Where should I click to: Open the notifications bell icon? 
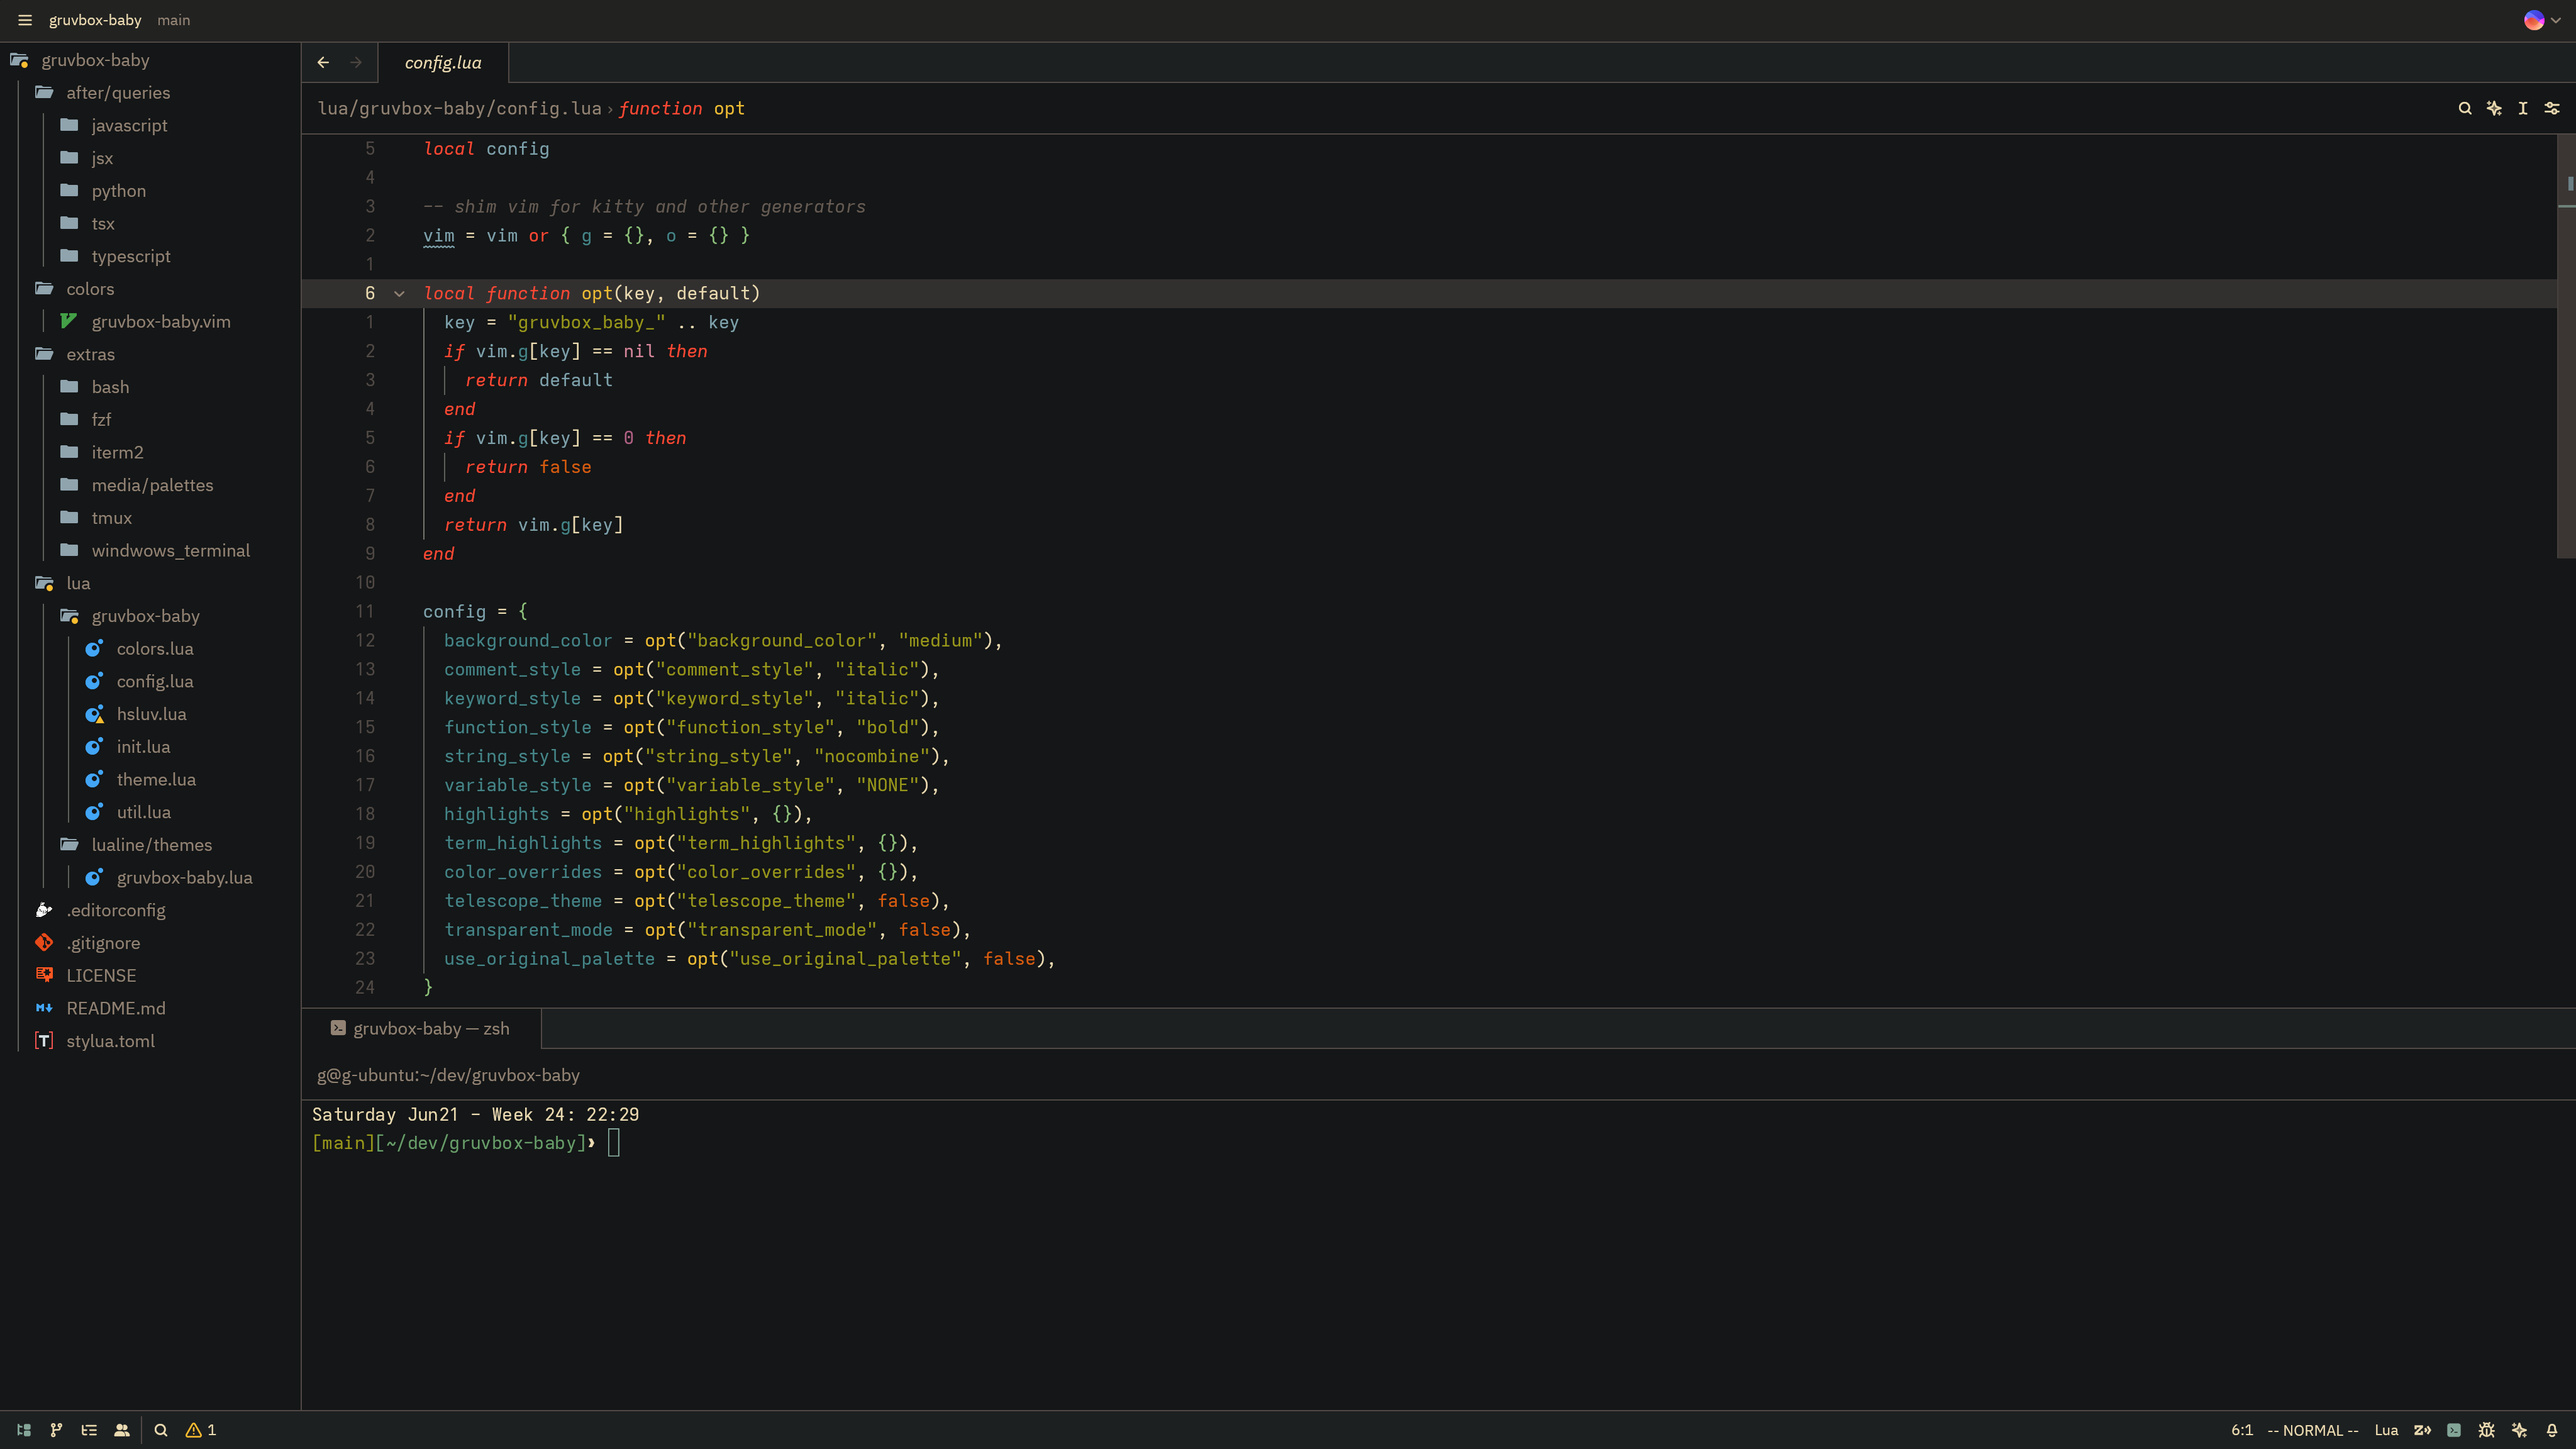point(2552,1430)
